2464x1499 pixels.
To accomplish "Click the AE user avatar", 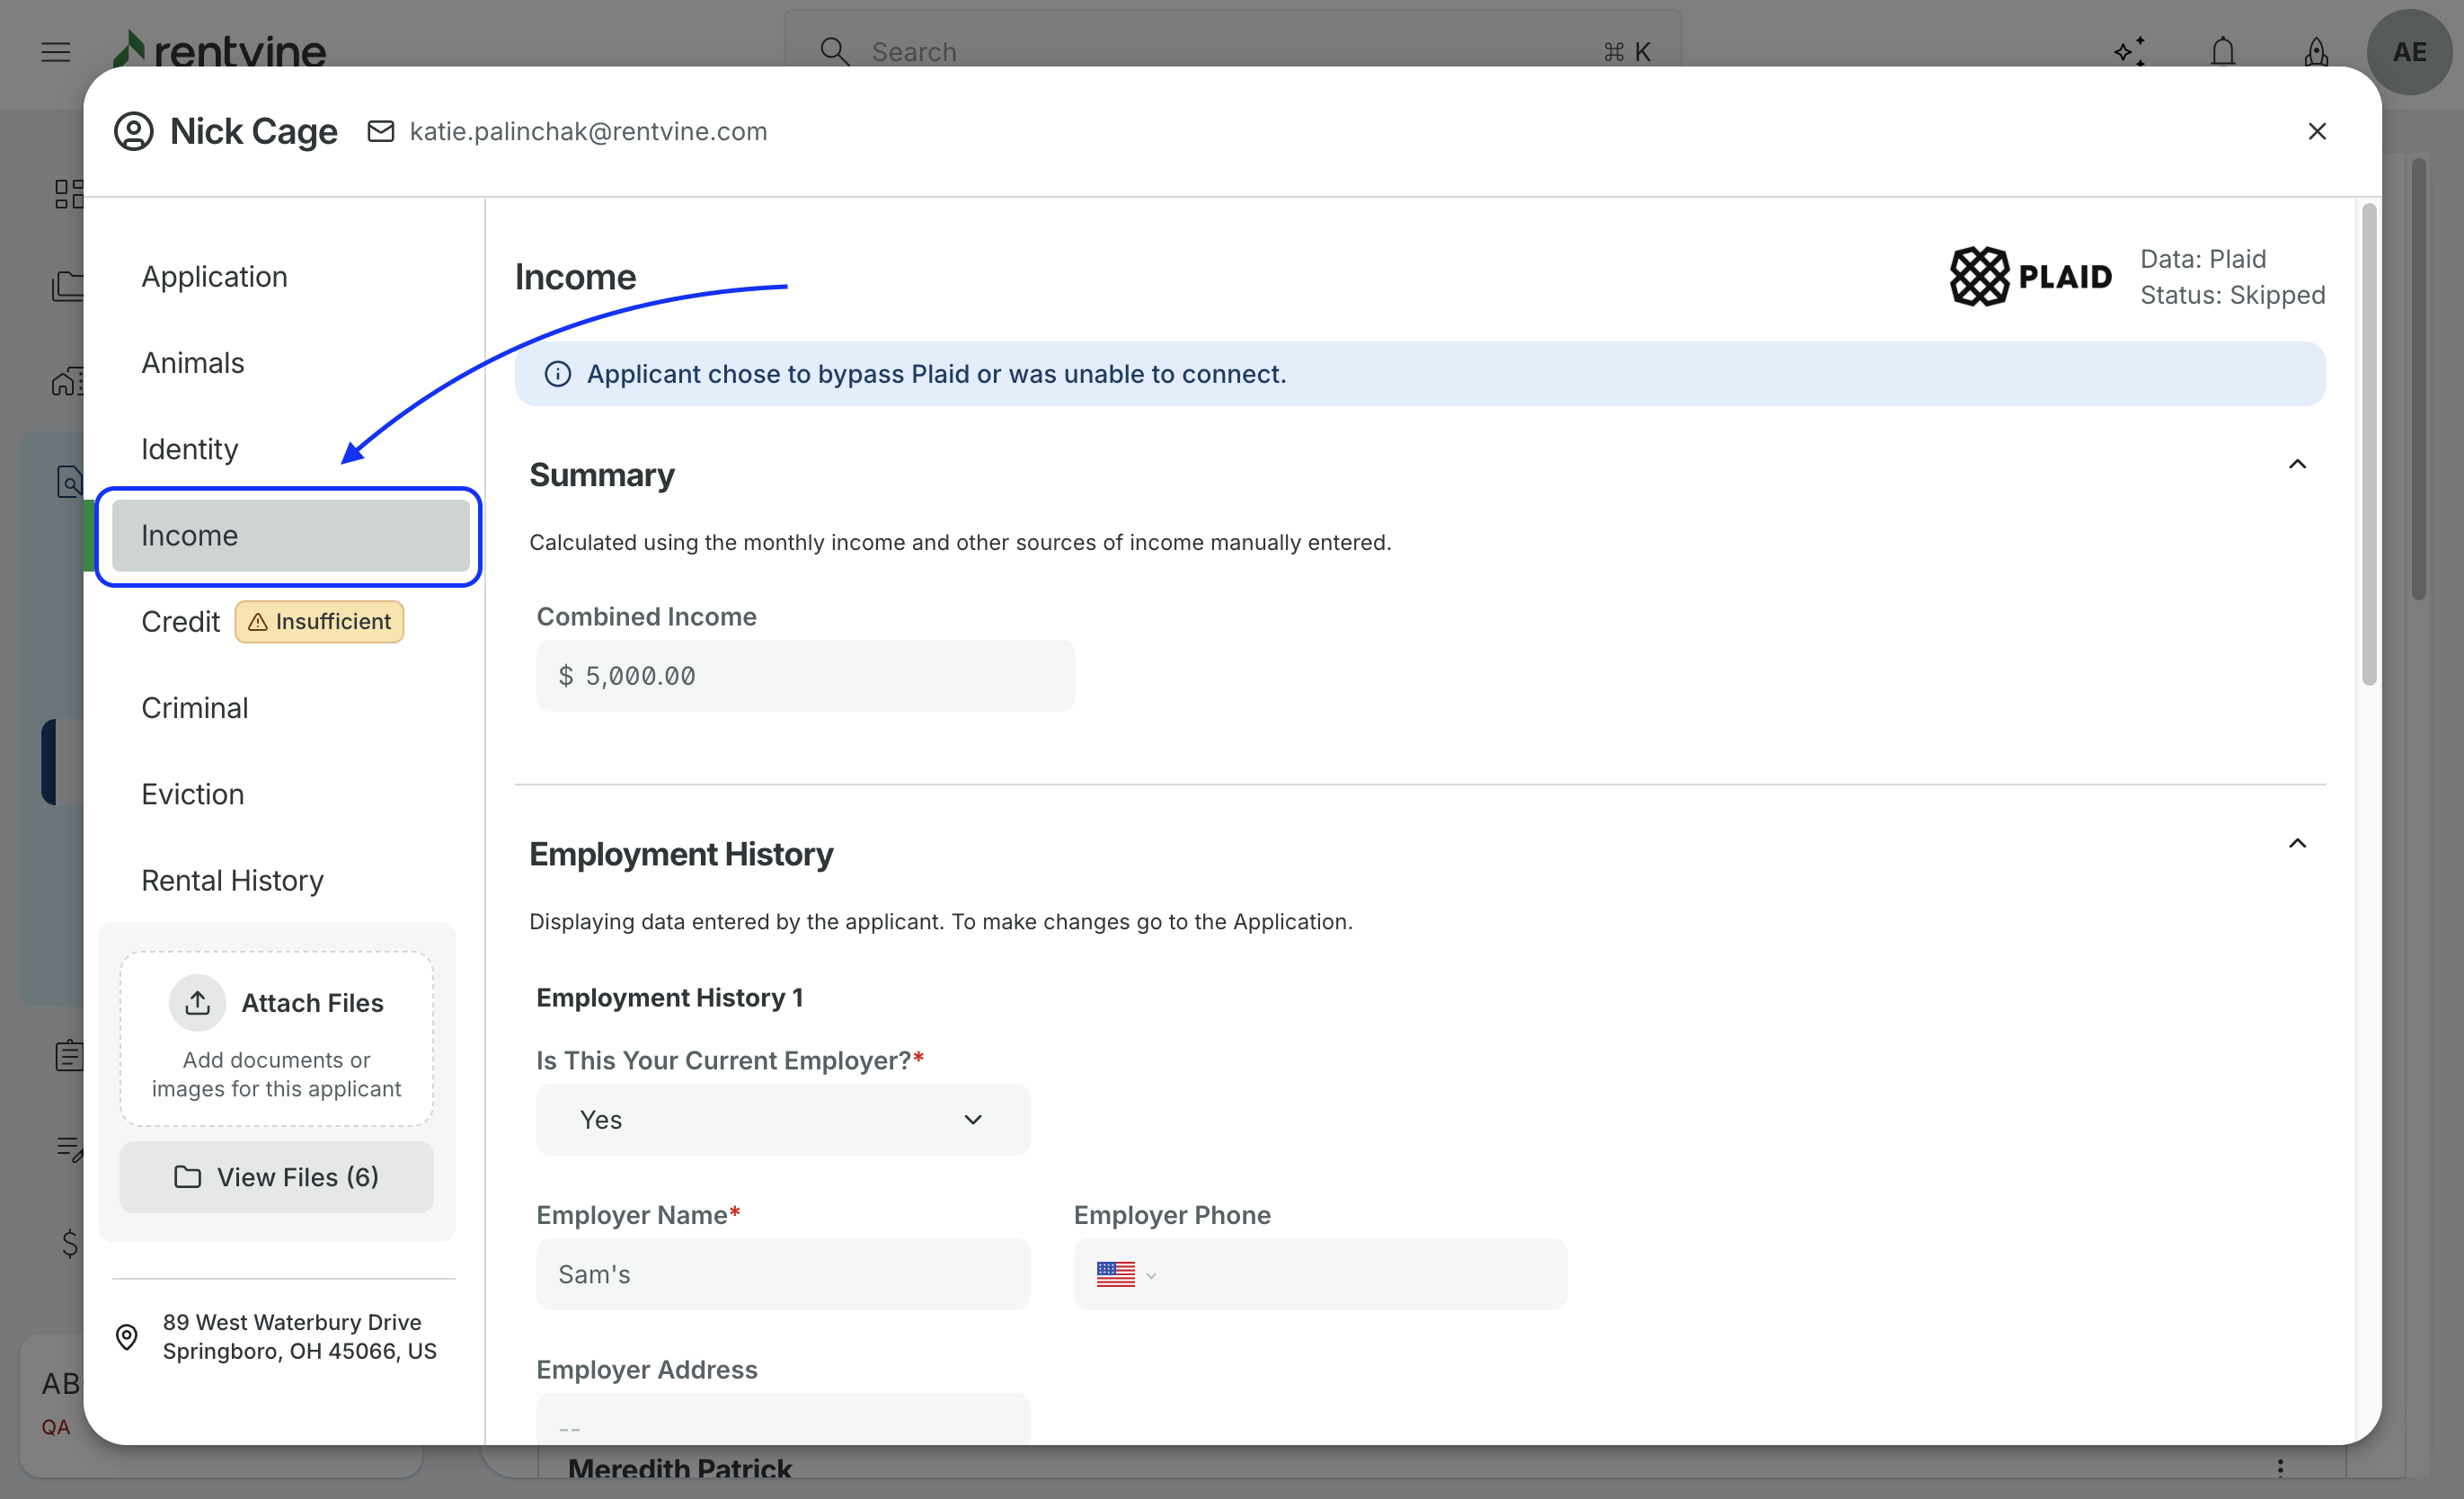I will coord(2408,52).
